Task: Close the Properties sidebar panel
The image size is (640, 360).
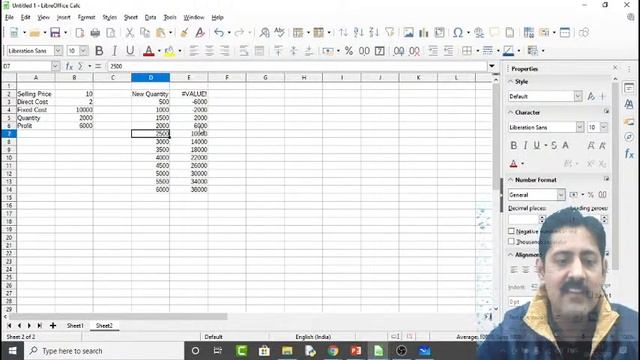Action: pos(615,68)
